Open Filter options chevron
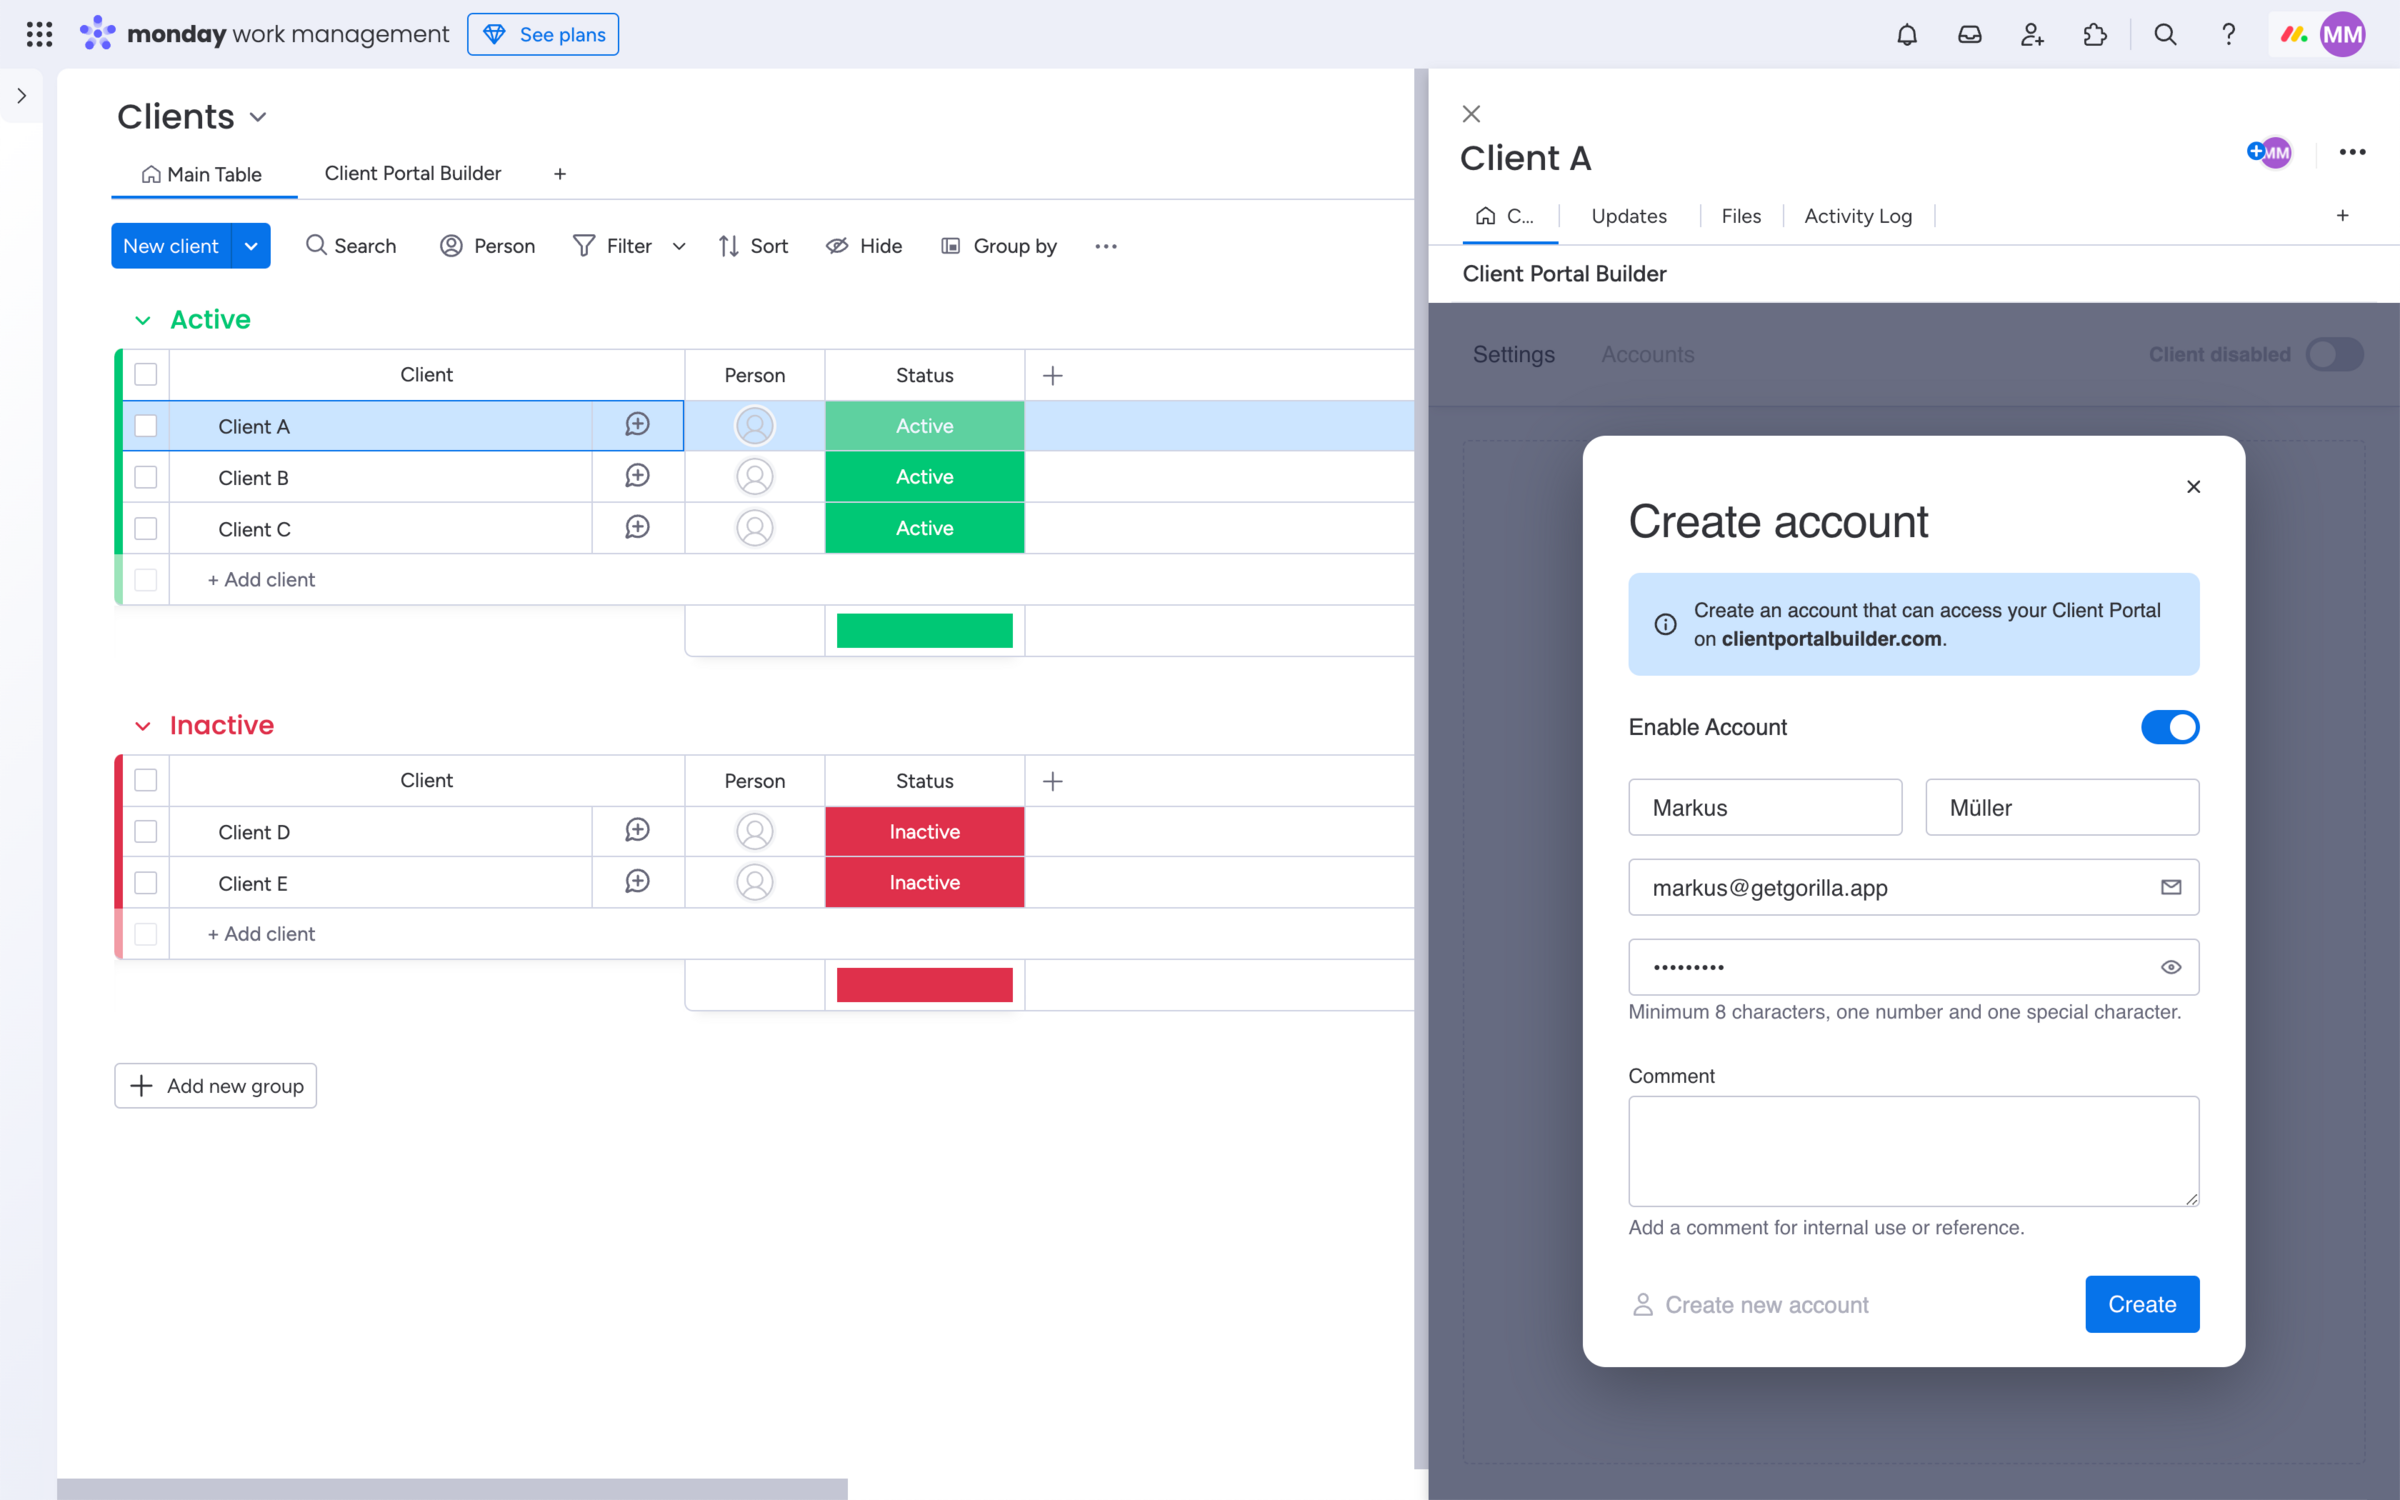 coord(679,246)
